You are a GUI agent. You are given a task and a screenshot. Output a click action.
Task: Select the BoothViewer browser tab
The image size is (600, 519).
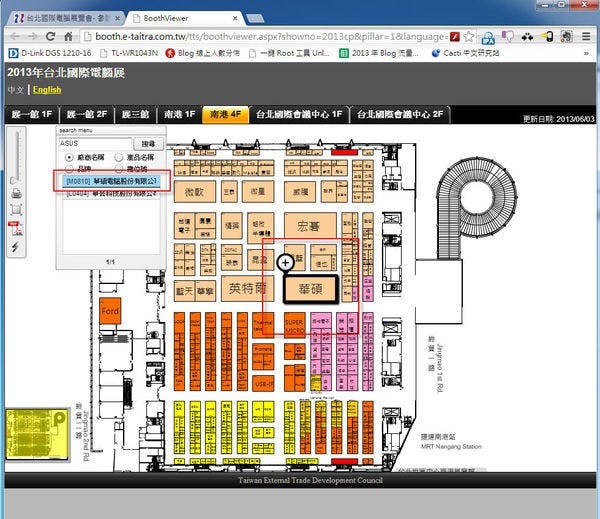pos(184,18)
